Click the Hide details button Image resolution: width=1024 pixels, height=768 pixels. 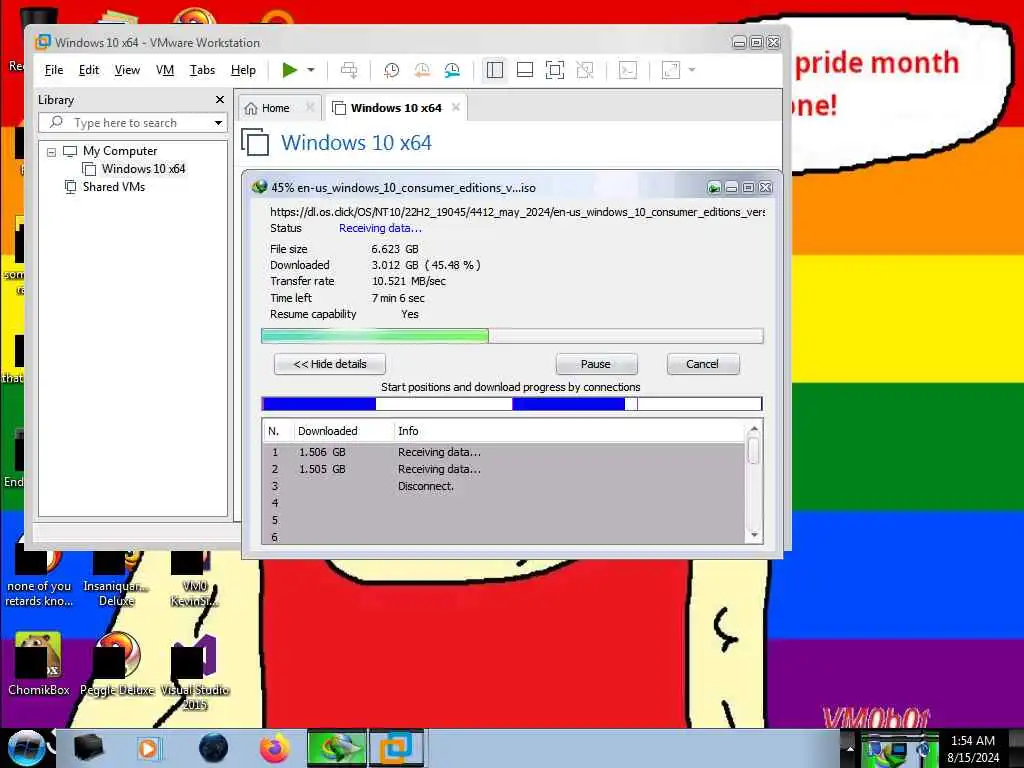(330, 364)
